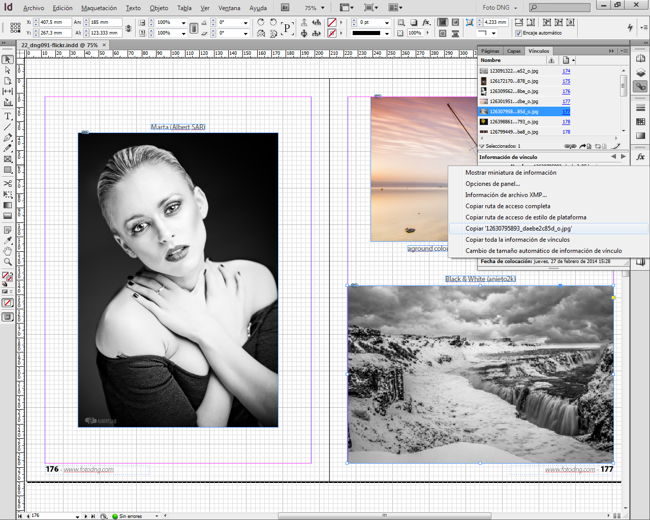
Task: Open the Pages panel icon in the dock
Action: pos(640,59)
